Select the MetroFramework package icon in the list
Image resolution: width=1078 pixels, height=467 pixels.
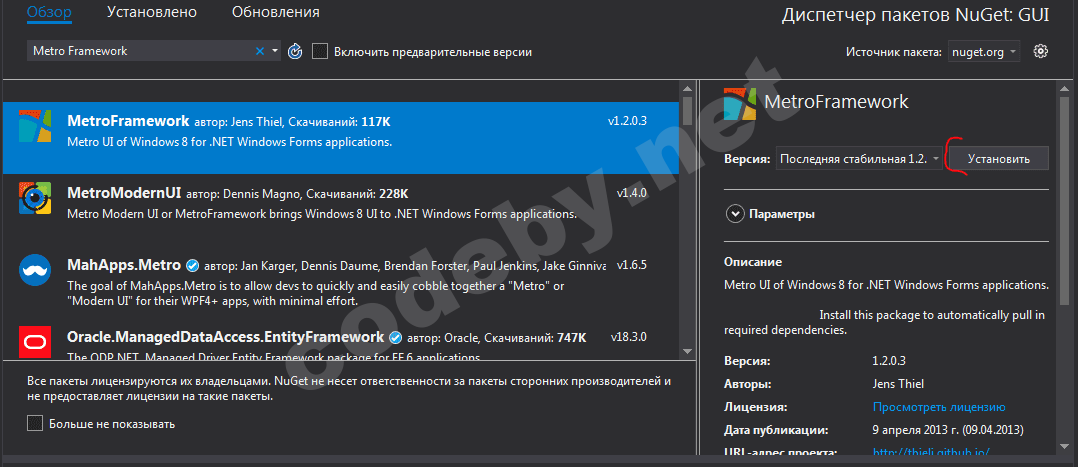(x=35, y=125)
